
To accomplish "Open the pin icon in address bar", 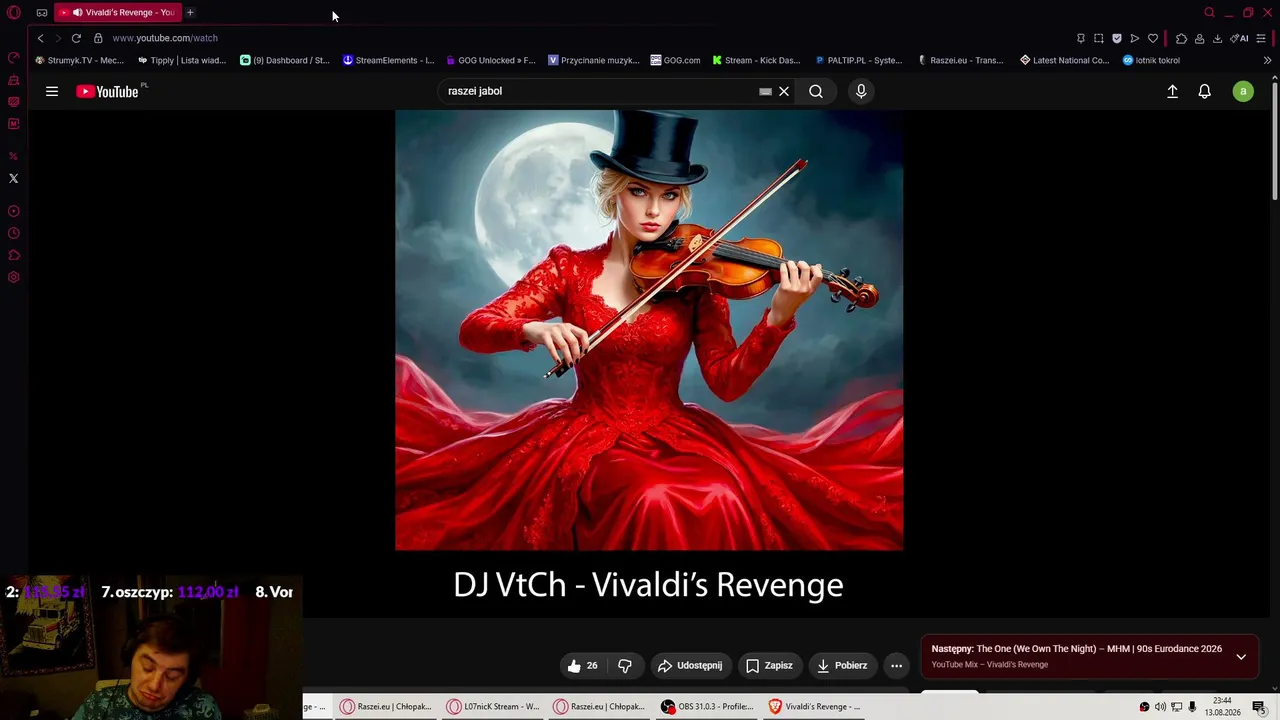I will tap(1080, 38).
